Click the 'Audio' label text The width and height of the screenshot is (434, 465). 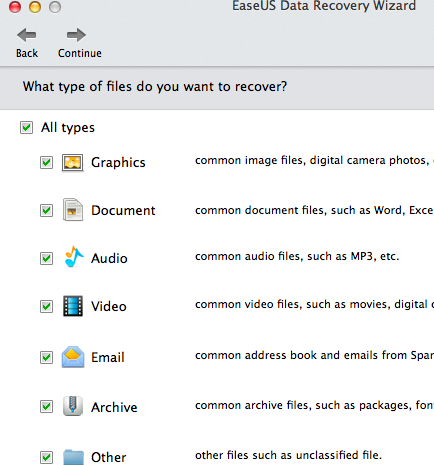pos(109,258)
